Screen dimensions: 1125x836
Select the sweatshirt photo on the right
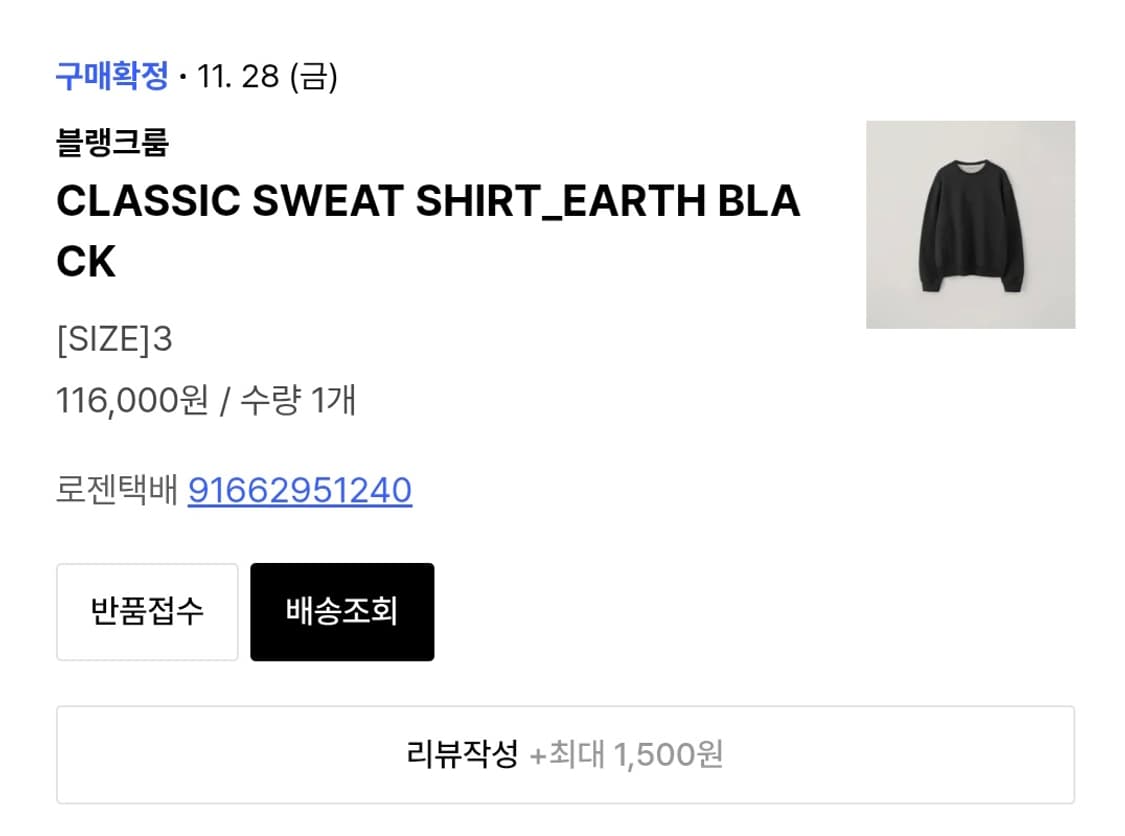970,223
